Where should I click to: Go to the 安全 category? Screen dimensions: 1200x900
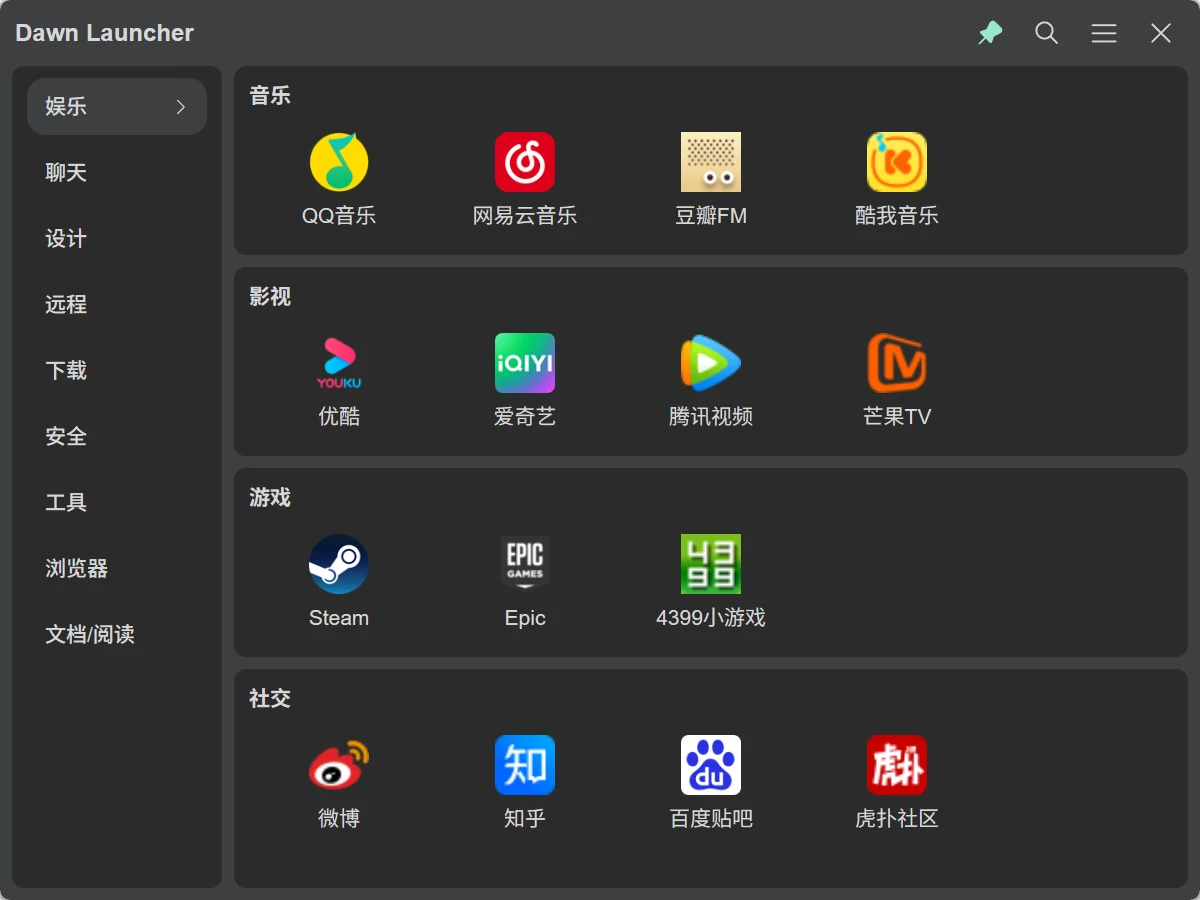117,437
